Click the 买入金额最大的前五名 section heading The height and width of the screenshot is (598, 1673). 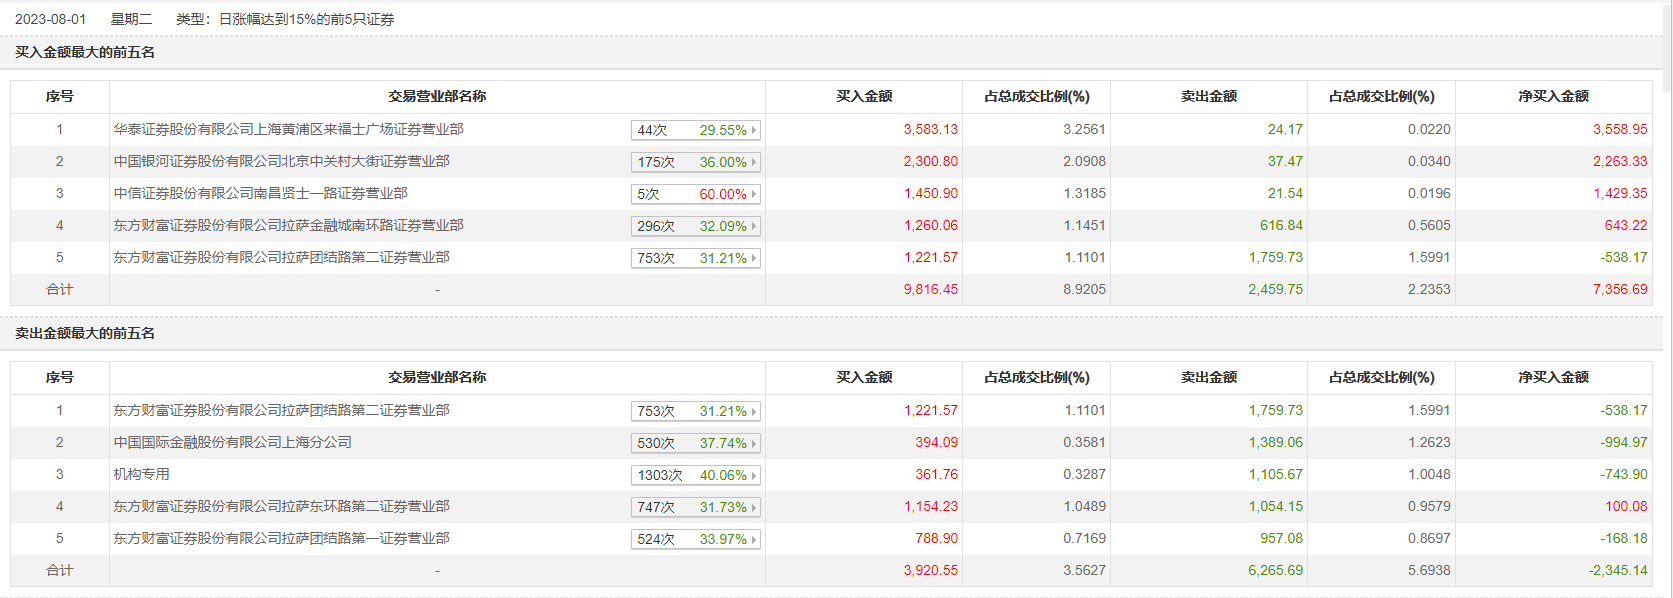point(85,52)
